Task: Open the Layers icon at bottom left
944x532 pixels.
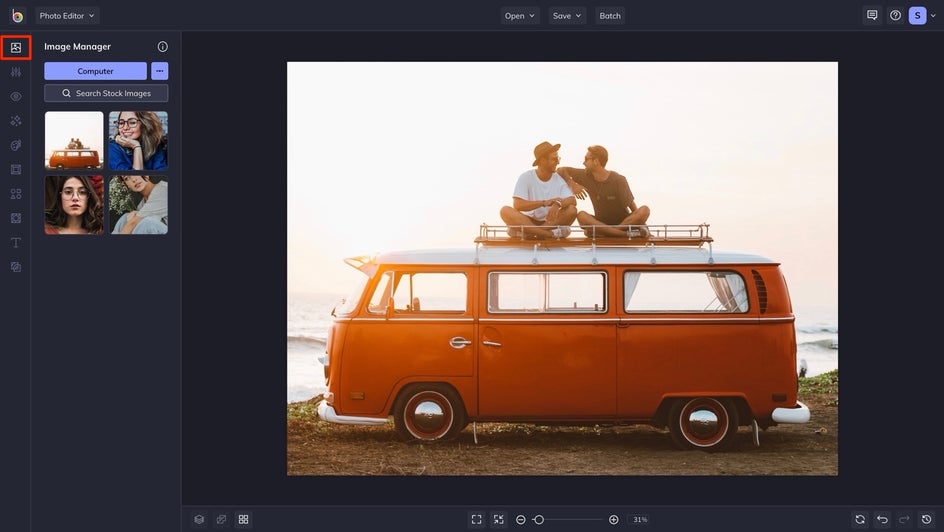Action: 199,519
